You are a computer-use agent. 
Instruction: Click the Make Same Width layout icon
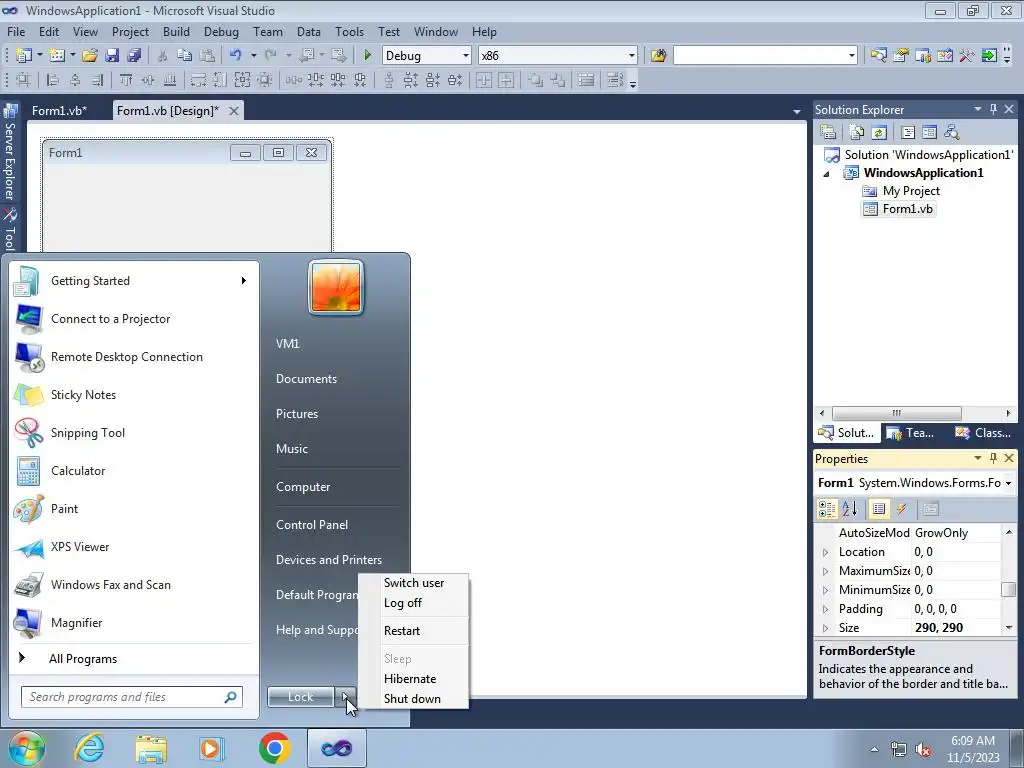pos(199,80)
